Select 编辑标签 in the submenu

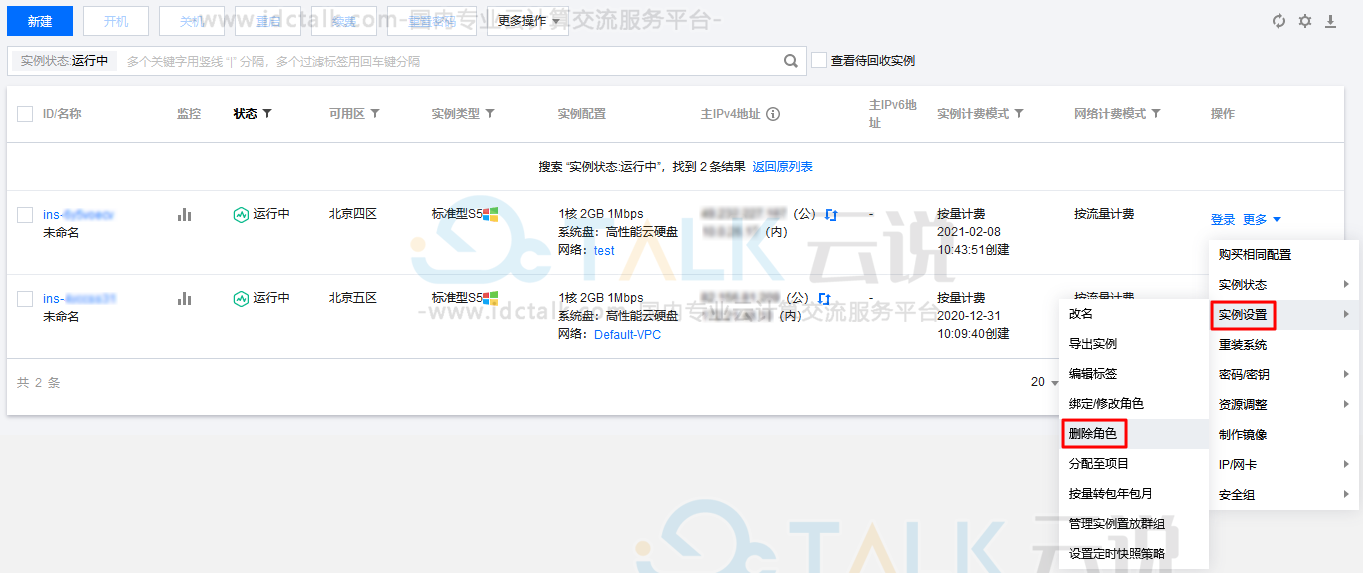pyautogui.click(x=1134, y=374)
